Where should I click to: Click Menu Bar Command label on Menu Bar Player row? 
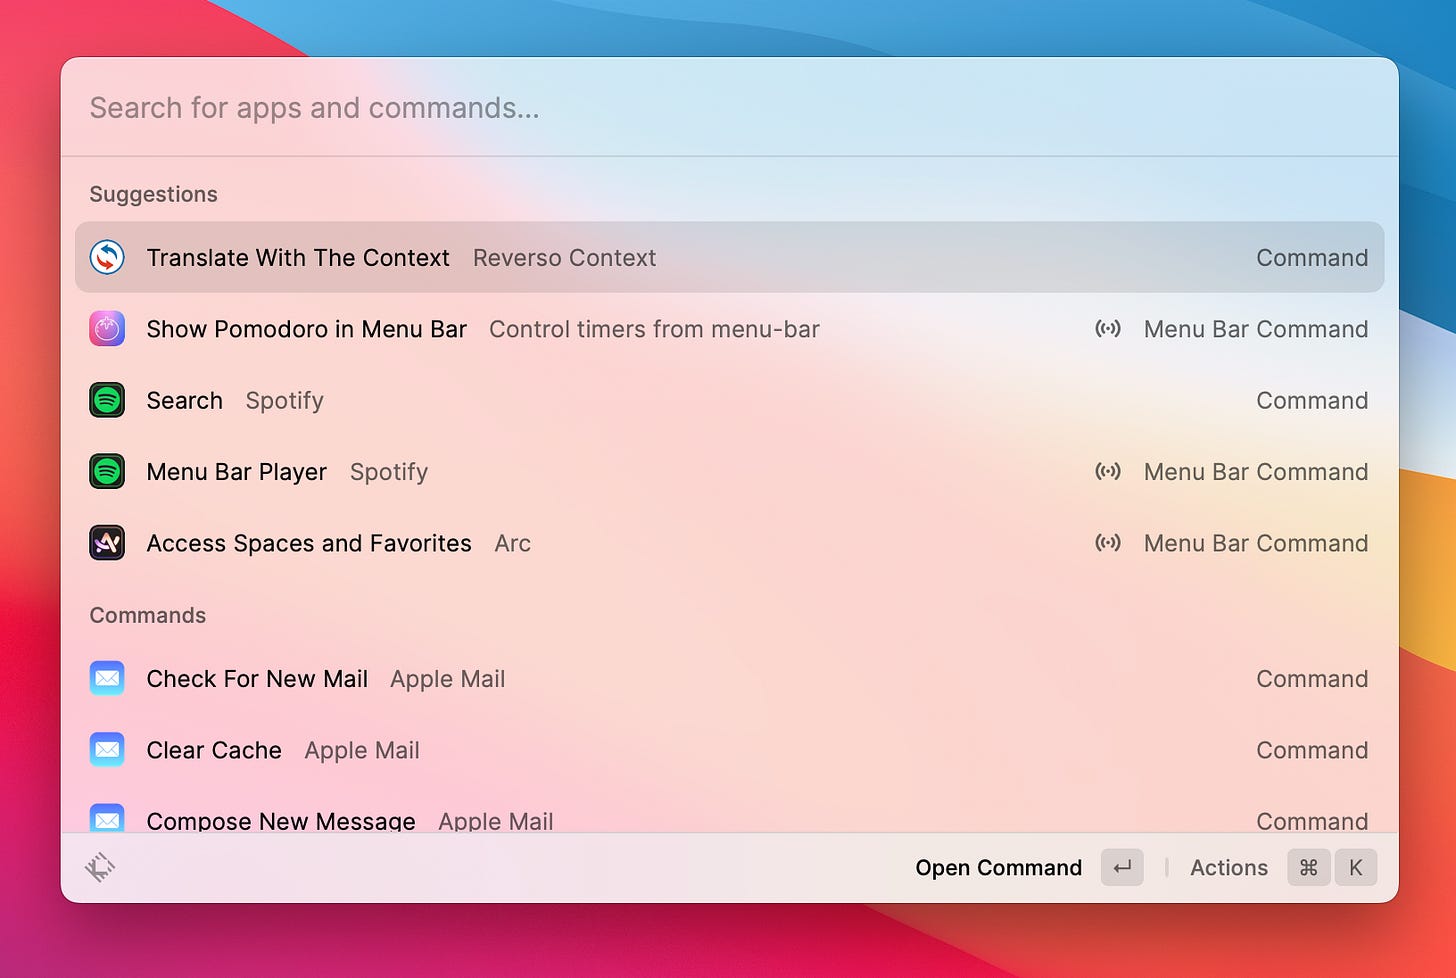coord(1256,471)
